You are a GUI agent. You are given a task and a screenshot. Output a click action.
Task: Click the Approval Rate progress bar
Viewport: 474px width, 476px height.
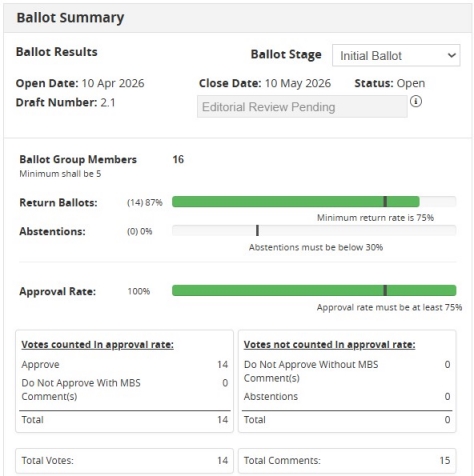pyautogui.click(x=314, y=290)
